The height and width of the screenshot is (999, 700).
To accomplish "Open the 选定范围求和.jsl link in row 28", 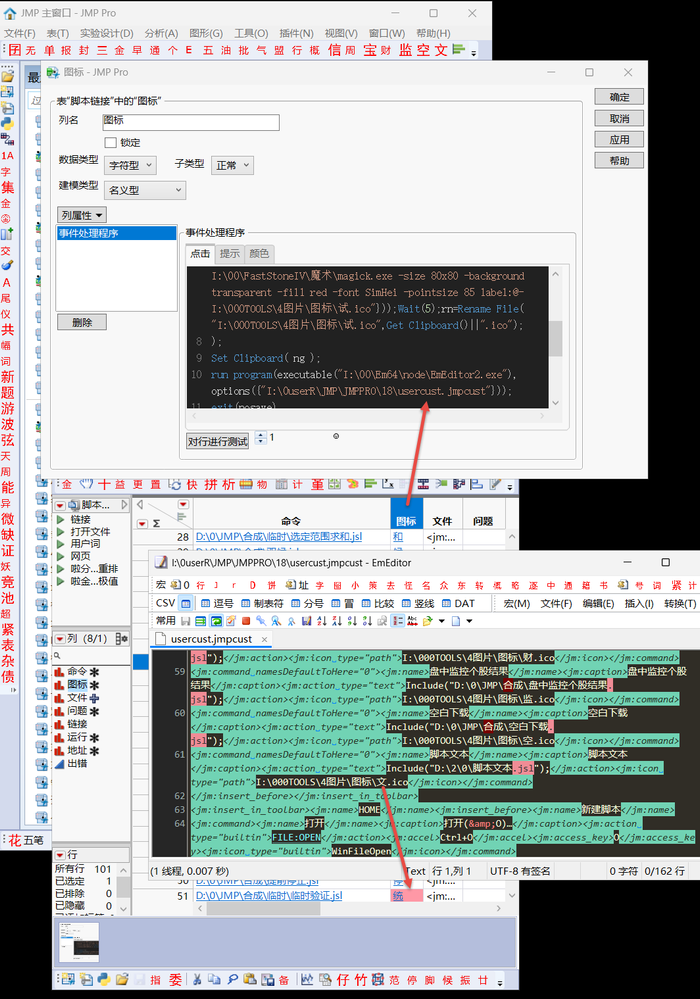I will coord(278,536).
